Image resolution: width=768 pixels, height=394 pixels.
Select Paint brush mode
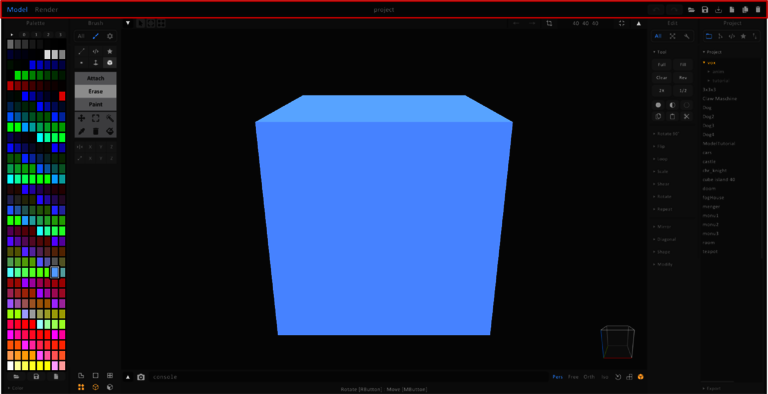click(96, 105)
